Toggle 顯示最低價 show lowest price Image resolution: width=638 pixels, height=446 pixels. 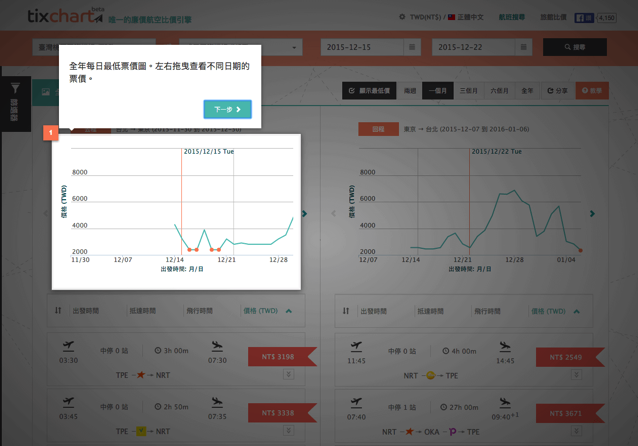(369, 91)
